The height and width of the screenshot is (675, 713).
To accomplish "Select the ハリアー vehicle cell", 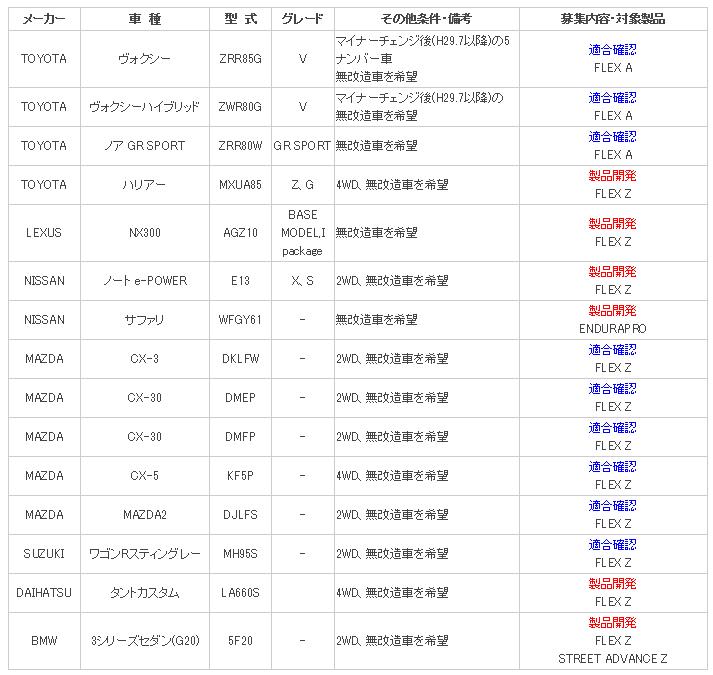I will click(x=145, y=185).
